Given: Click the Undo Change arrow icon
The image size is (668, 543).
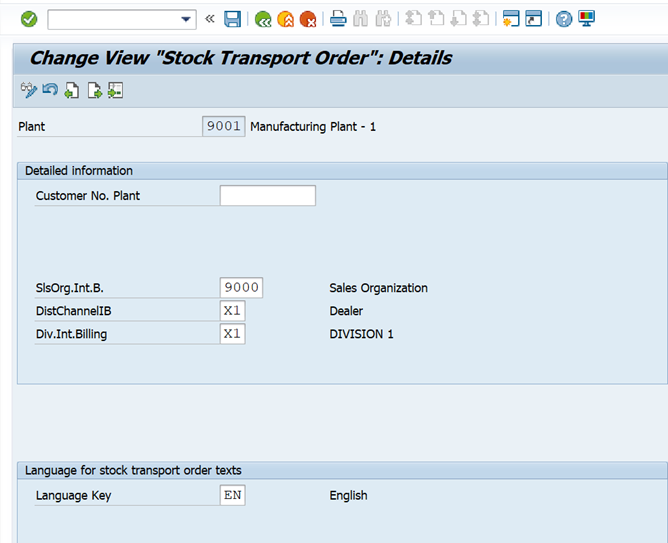Looking at the screenshot, I should 50,90.
